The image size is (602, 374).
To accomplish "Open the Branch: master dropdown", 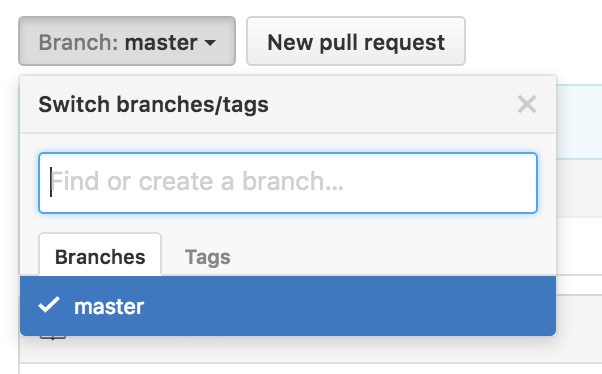I will pos(127,41).
